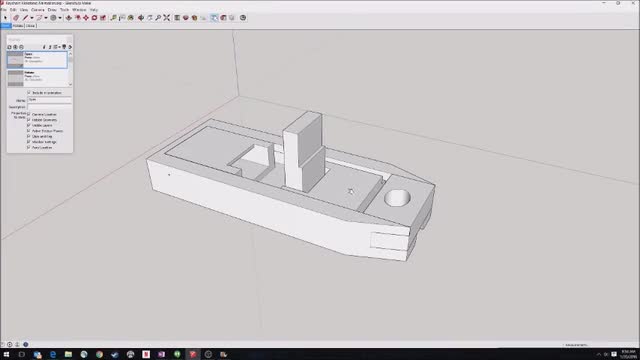Activate the Push/Pull tool
The height and width of the screenshot is (360, 640).
[69, 18]
